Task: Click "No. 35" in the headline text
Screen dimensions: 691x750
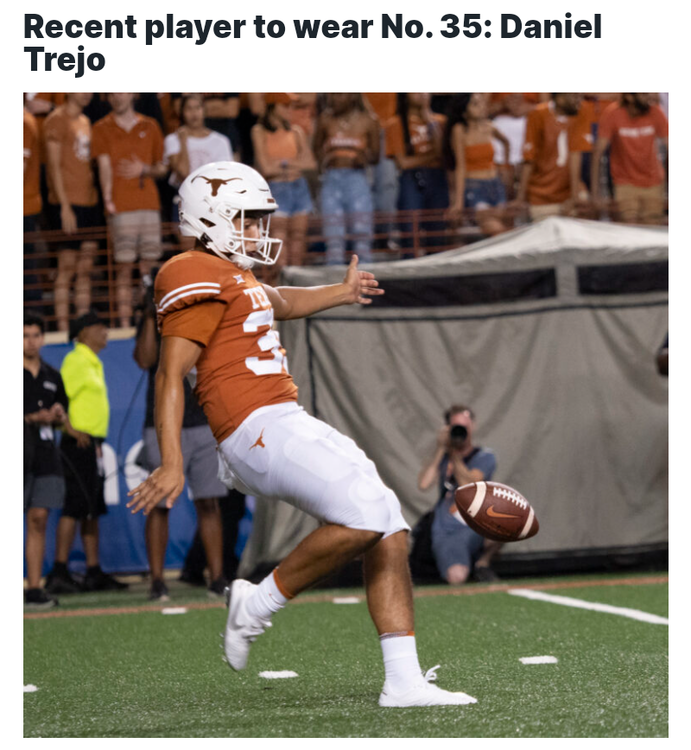Action: pos(430,27)
